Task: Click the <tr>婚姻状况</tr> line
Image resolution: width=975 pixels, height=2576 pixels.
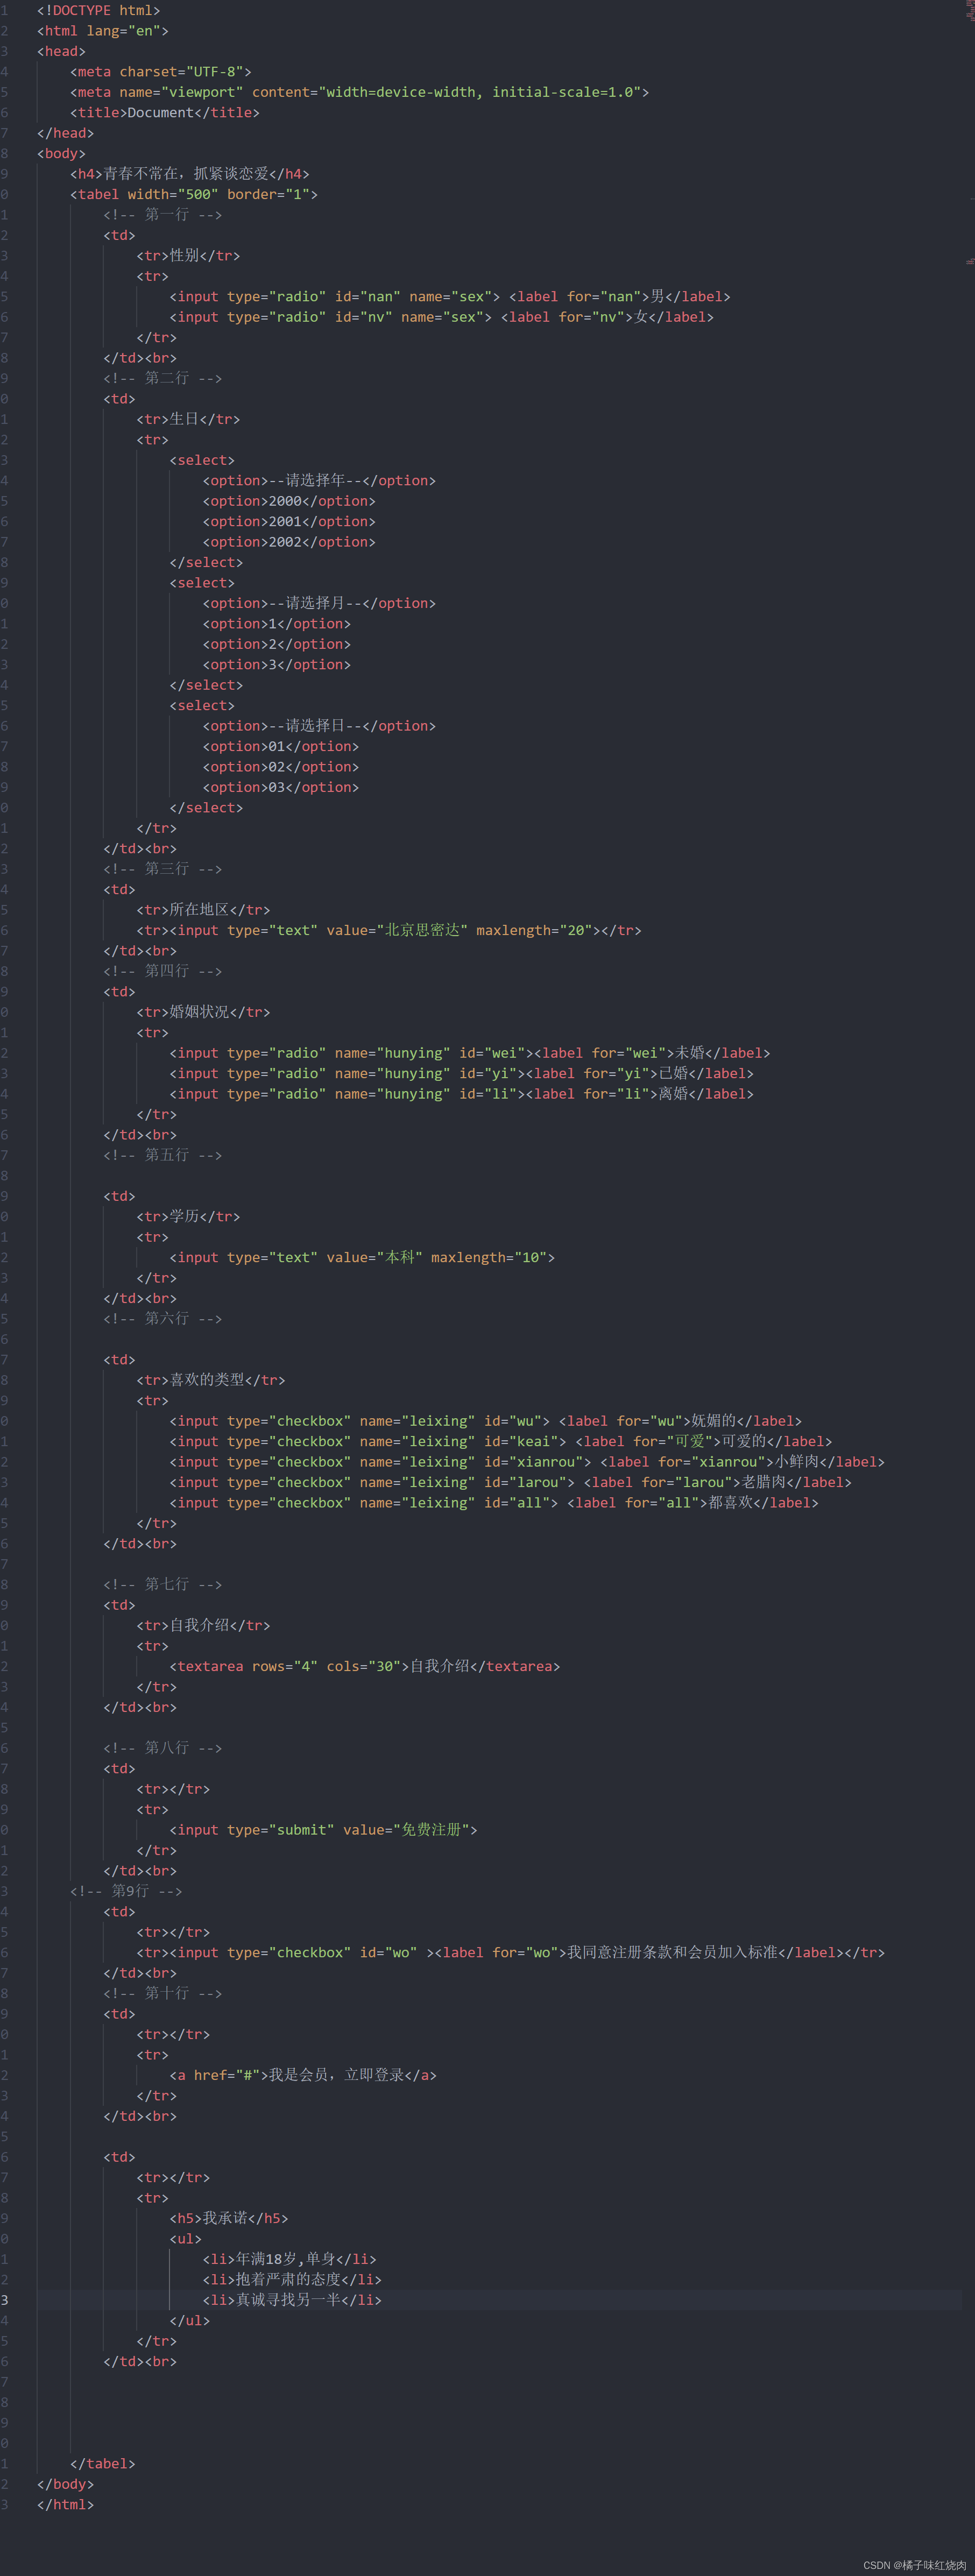Action: [x=203, y=1012]
